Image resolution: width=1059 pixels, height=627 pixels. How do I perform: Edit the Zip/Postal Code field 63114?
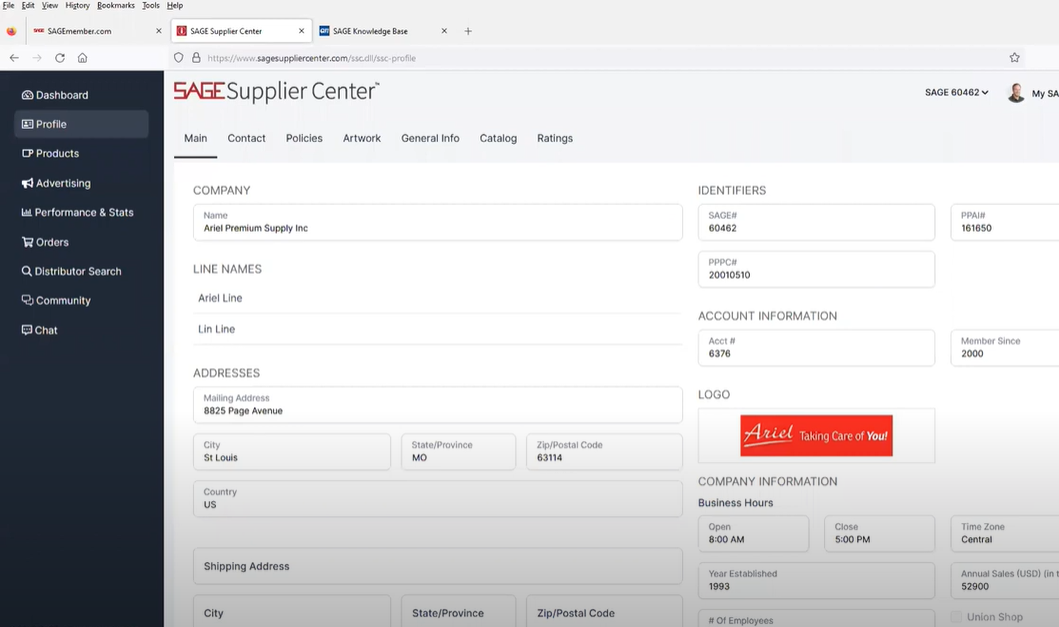(x=604, y=452)
